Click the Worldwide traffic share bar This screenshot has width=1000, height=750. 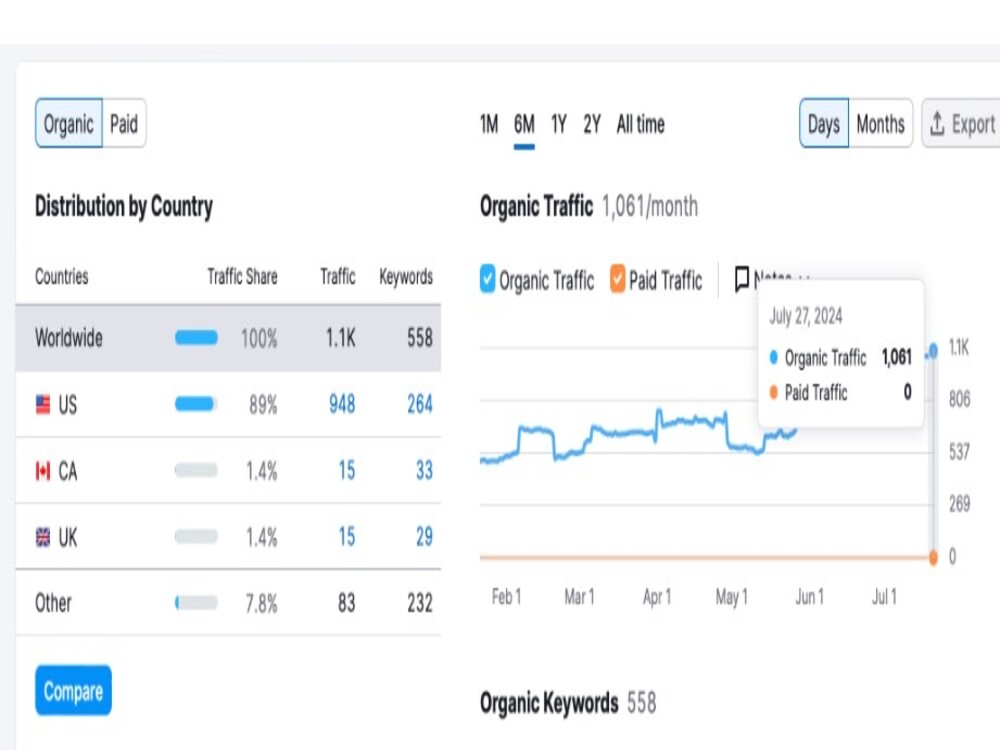196,339
